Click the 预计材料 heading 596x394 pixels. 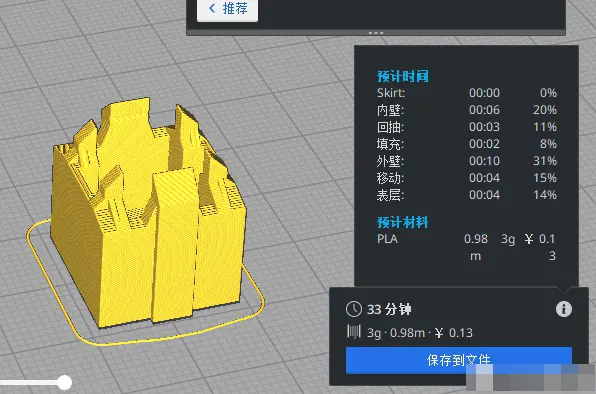(x=403, y=222)
